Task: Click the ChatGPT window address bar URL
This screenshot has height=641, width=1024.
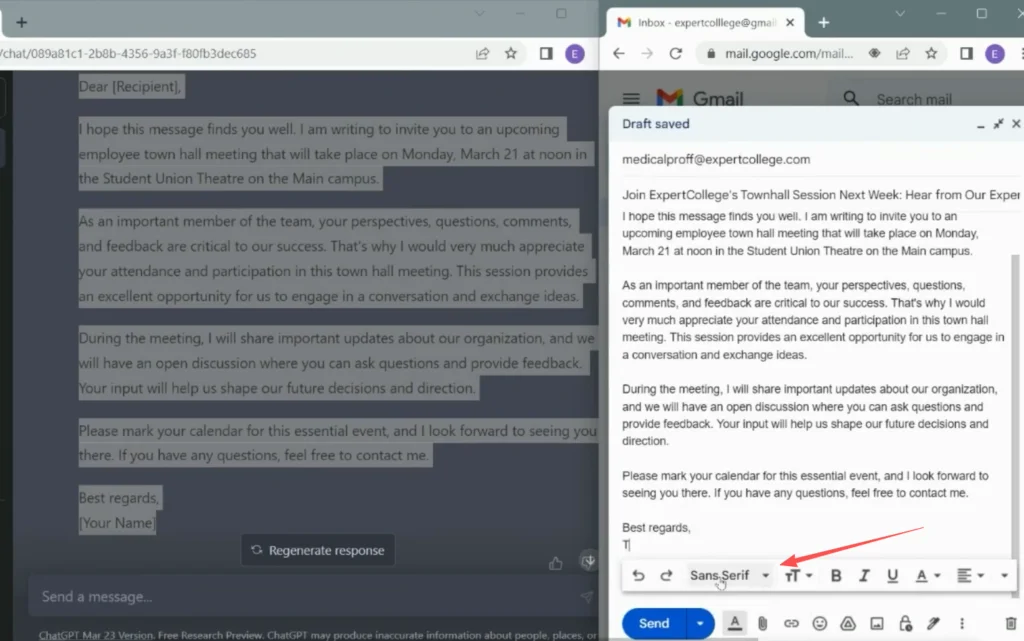Action: [128, 54]
